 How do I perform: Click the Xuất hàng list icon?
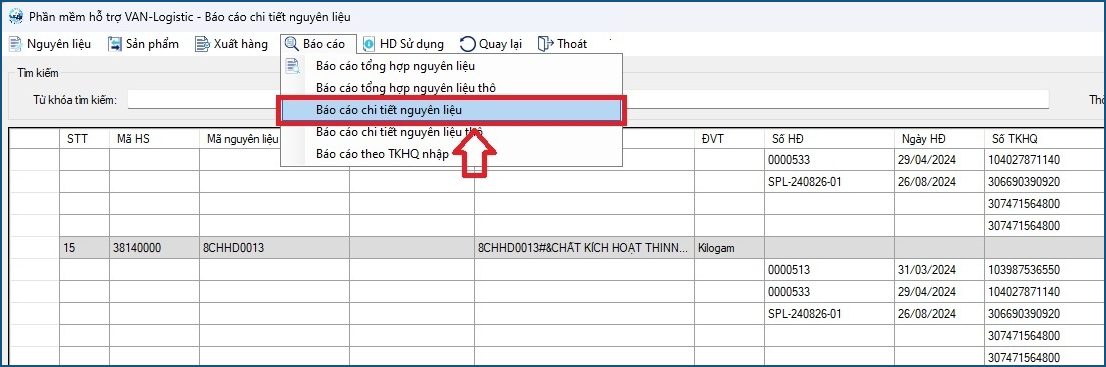click(x=203, y=44)
